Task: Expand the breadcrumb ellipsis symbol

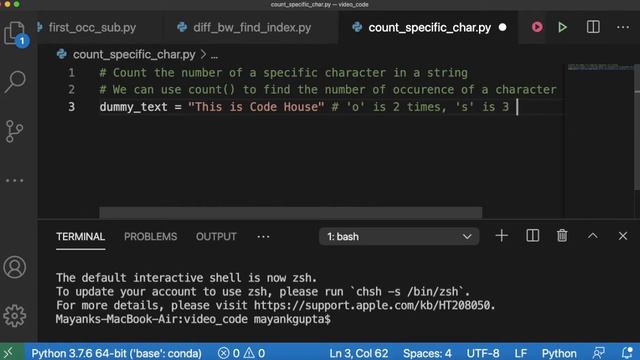Action: tap(214, 56)
